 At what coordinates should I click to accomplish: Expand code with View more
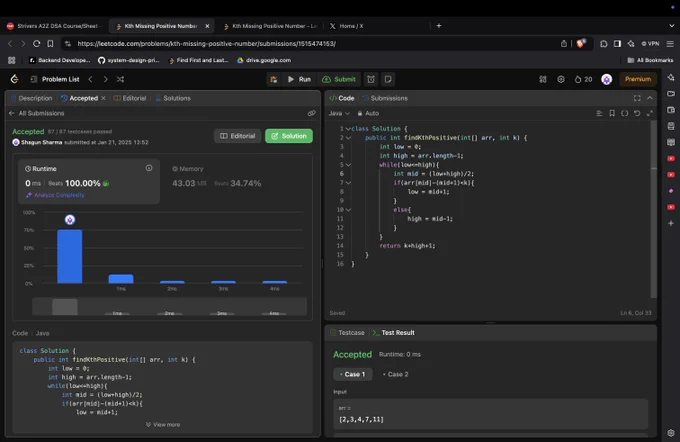point(163,425)
